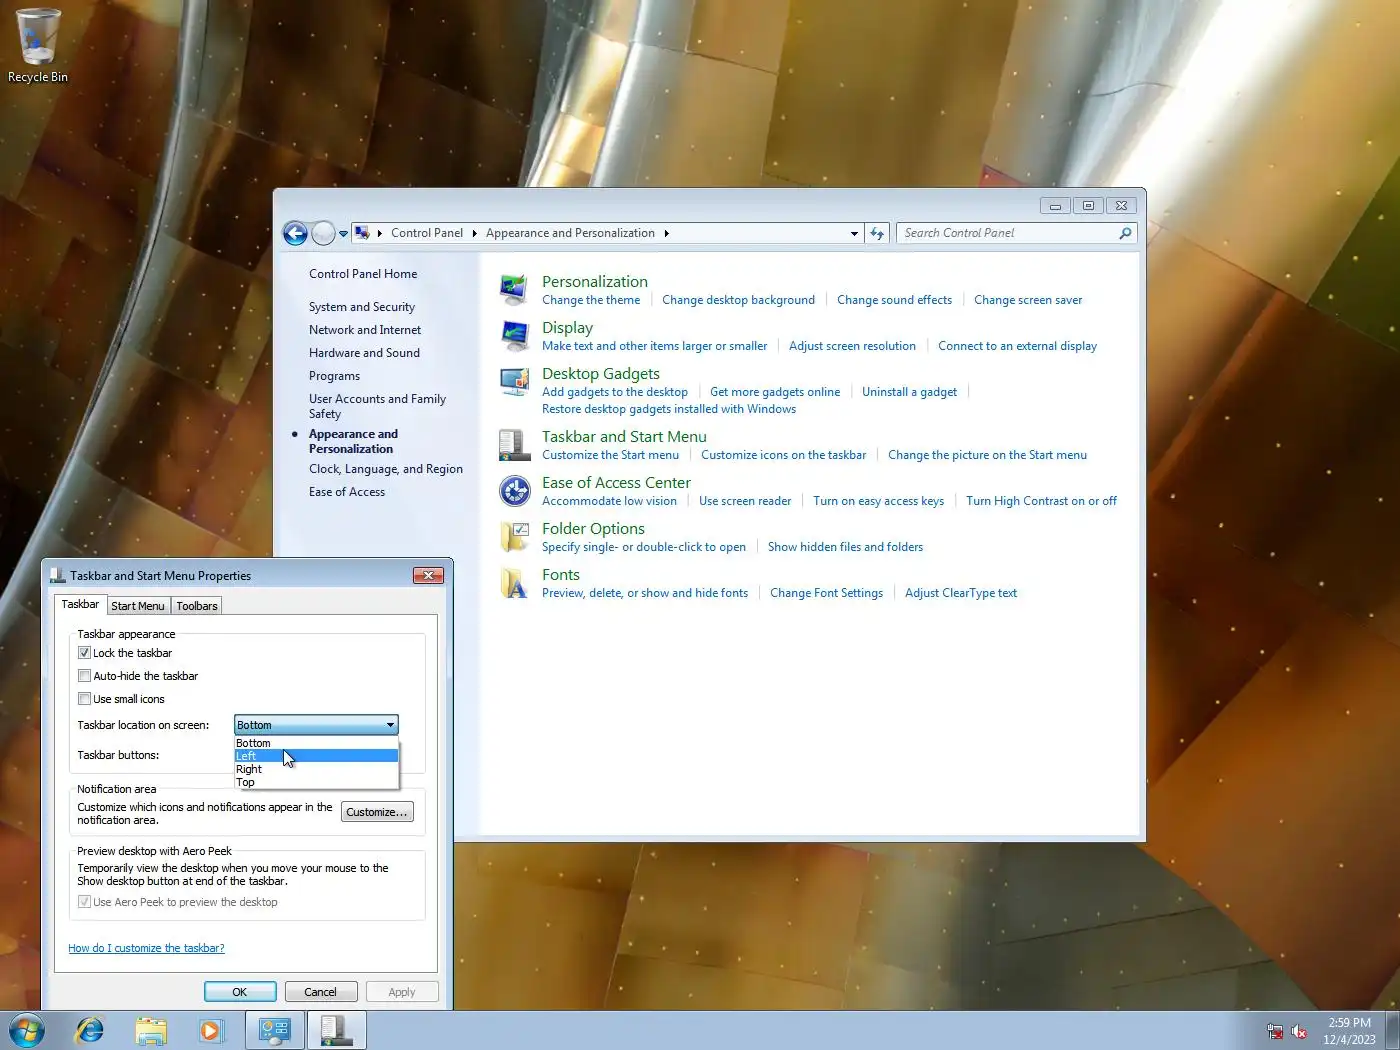Click the Show desktop button at taskbar end
The width and height of the screenshot is (1400, 1050).
1392,1030
